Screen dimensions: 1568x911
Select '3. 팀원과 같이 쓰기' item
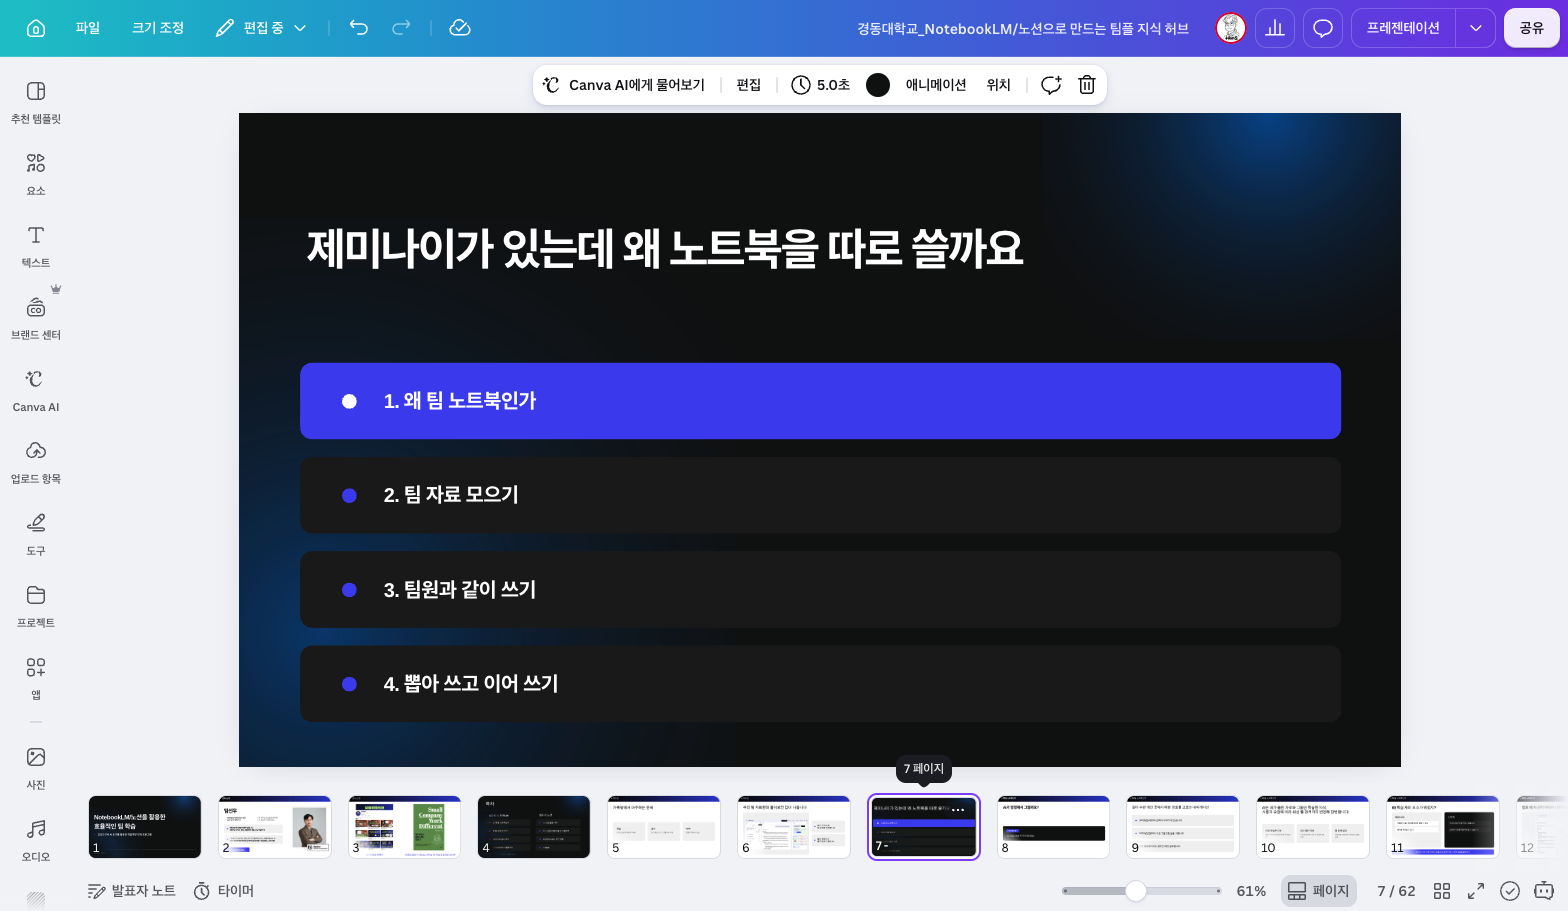tap(820, 589)
